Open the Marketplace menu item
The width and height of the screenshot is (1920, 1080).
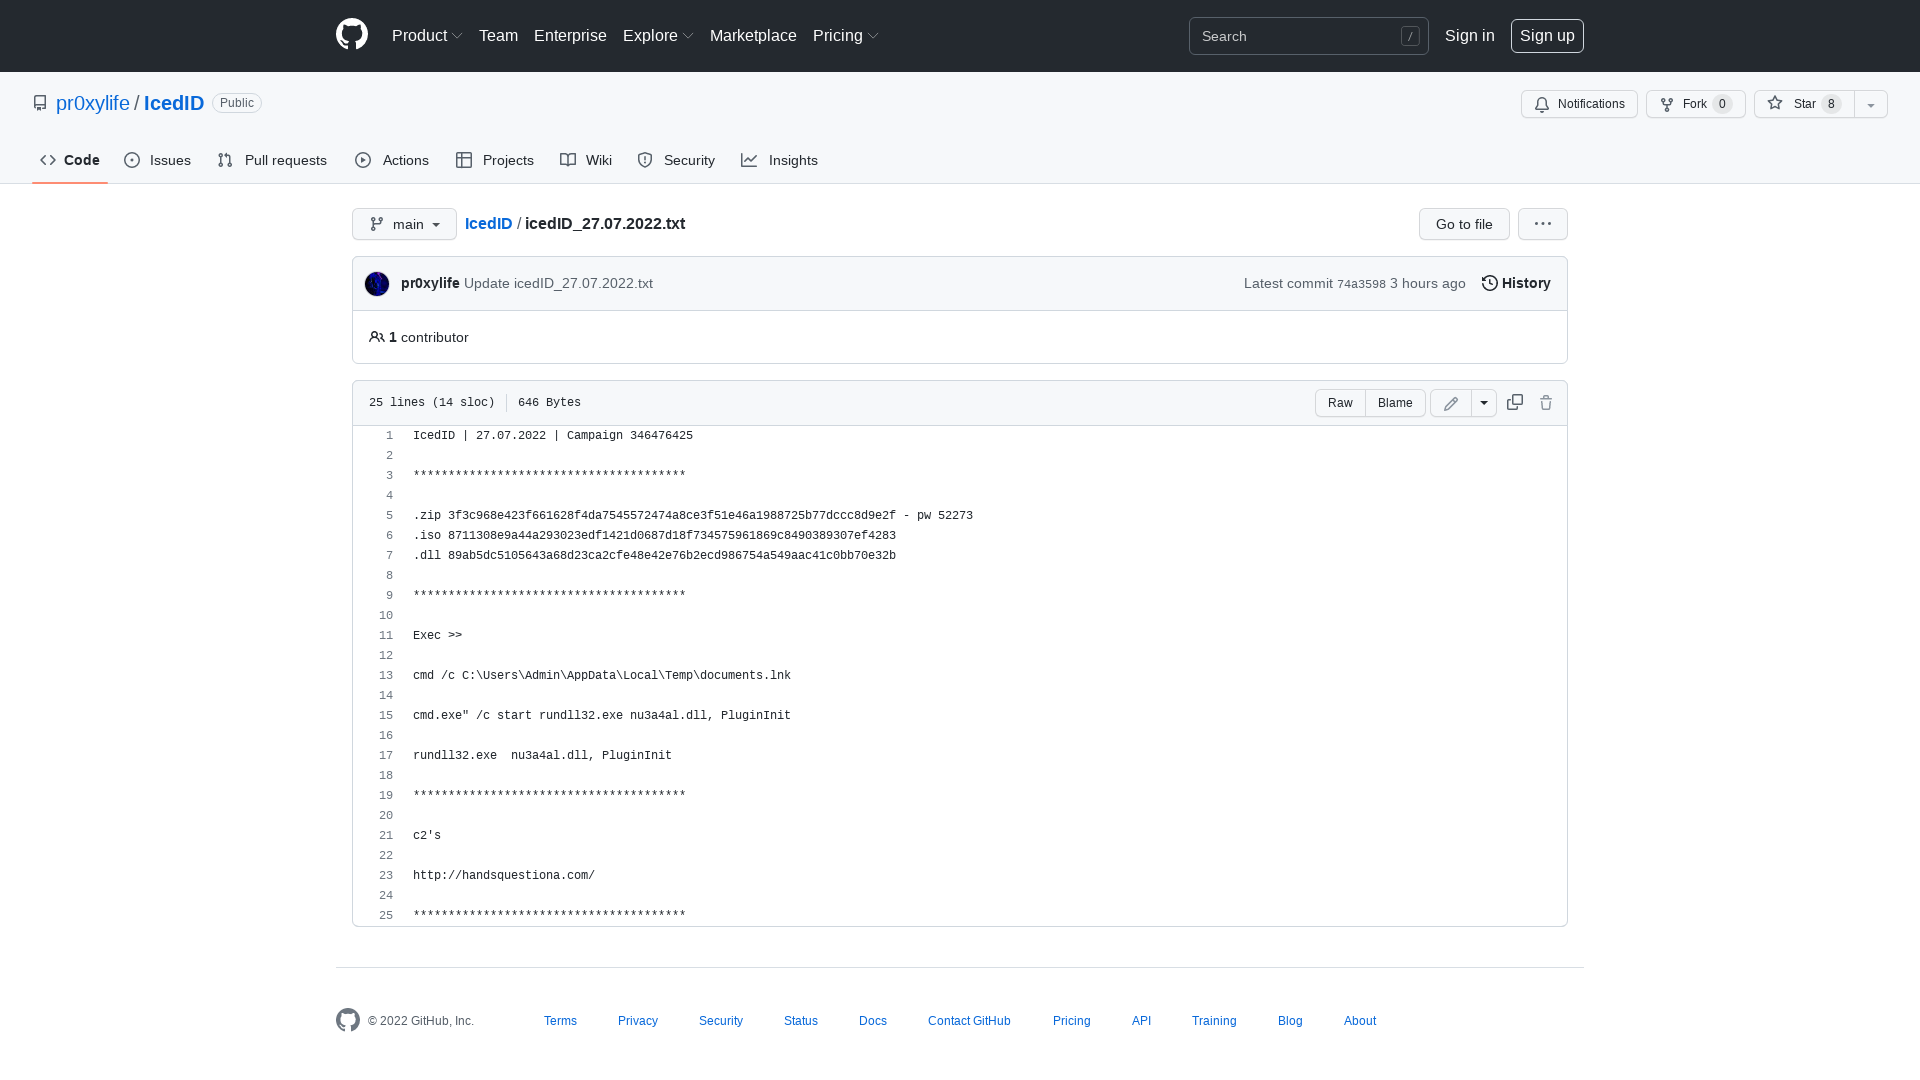coord(753,35)
